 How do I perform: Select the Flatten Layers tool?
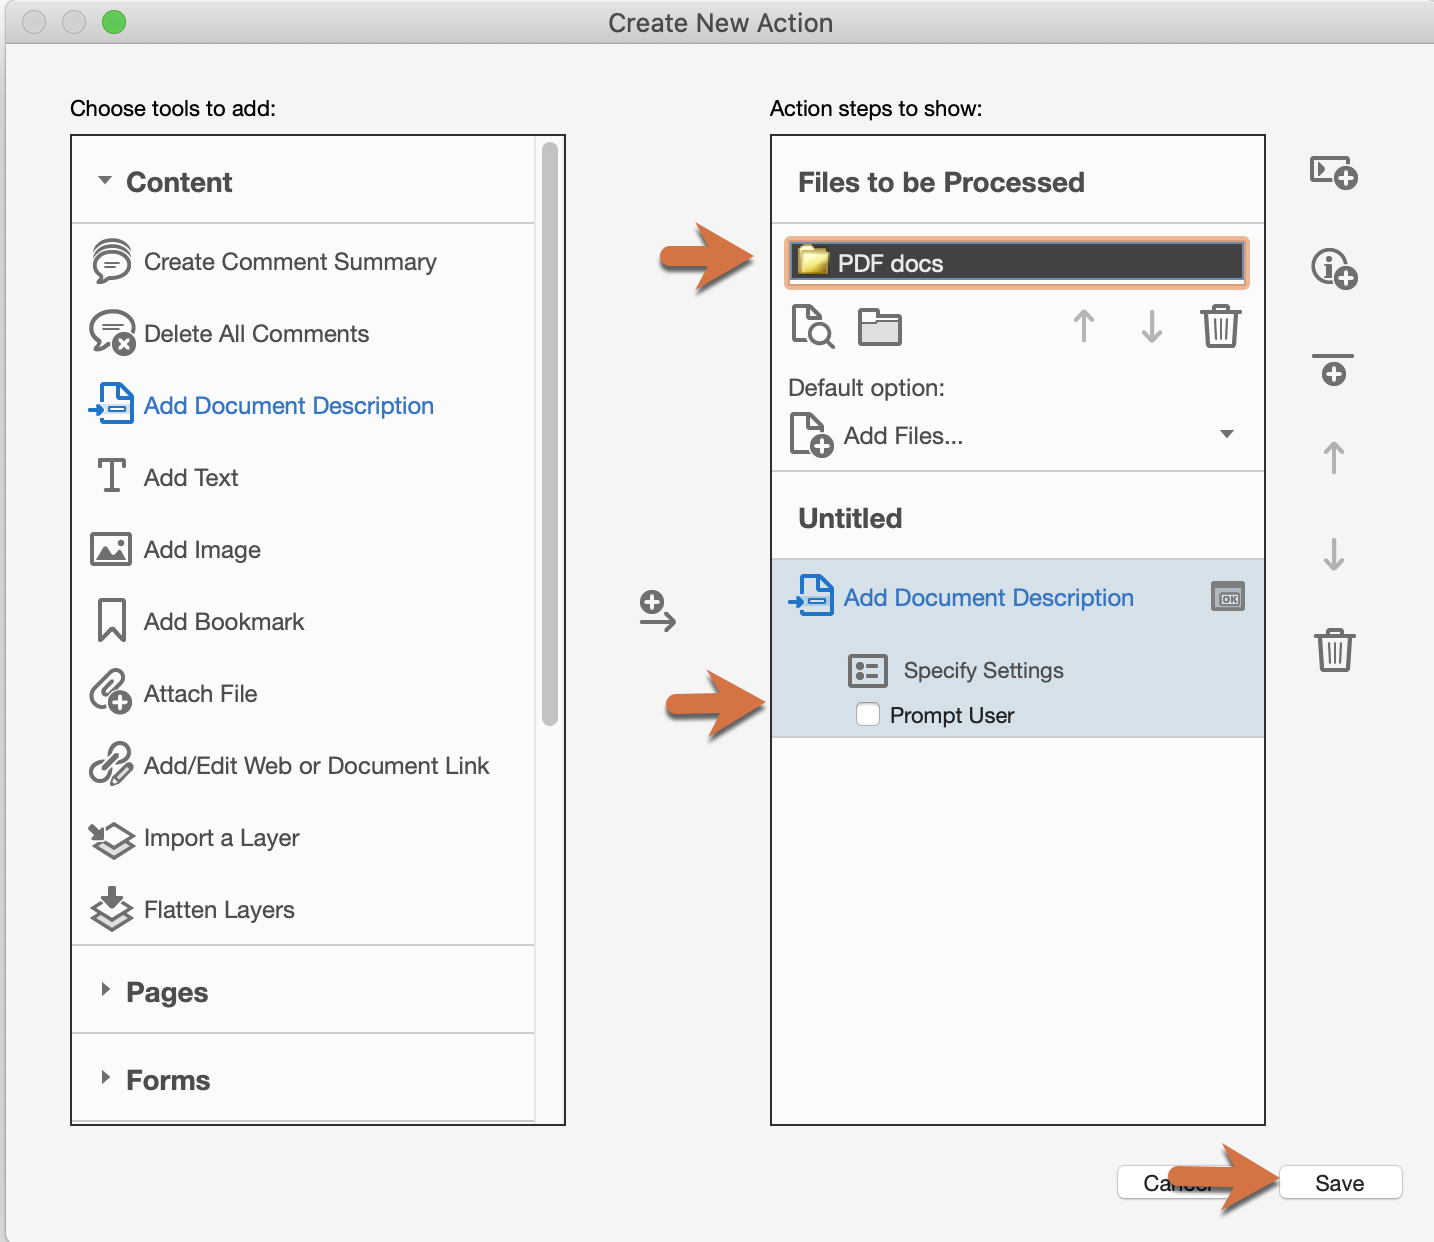(219, 909)
